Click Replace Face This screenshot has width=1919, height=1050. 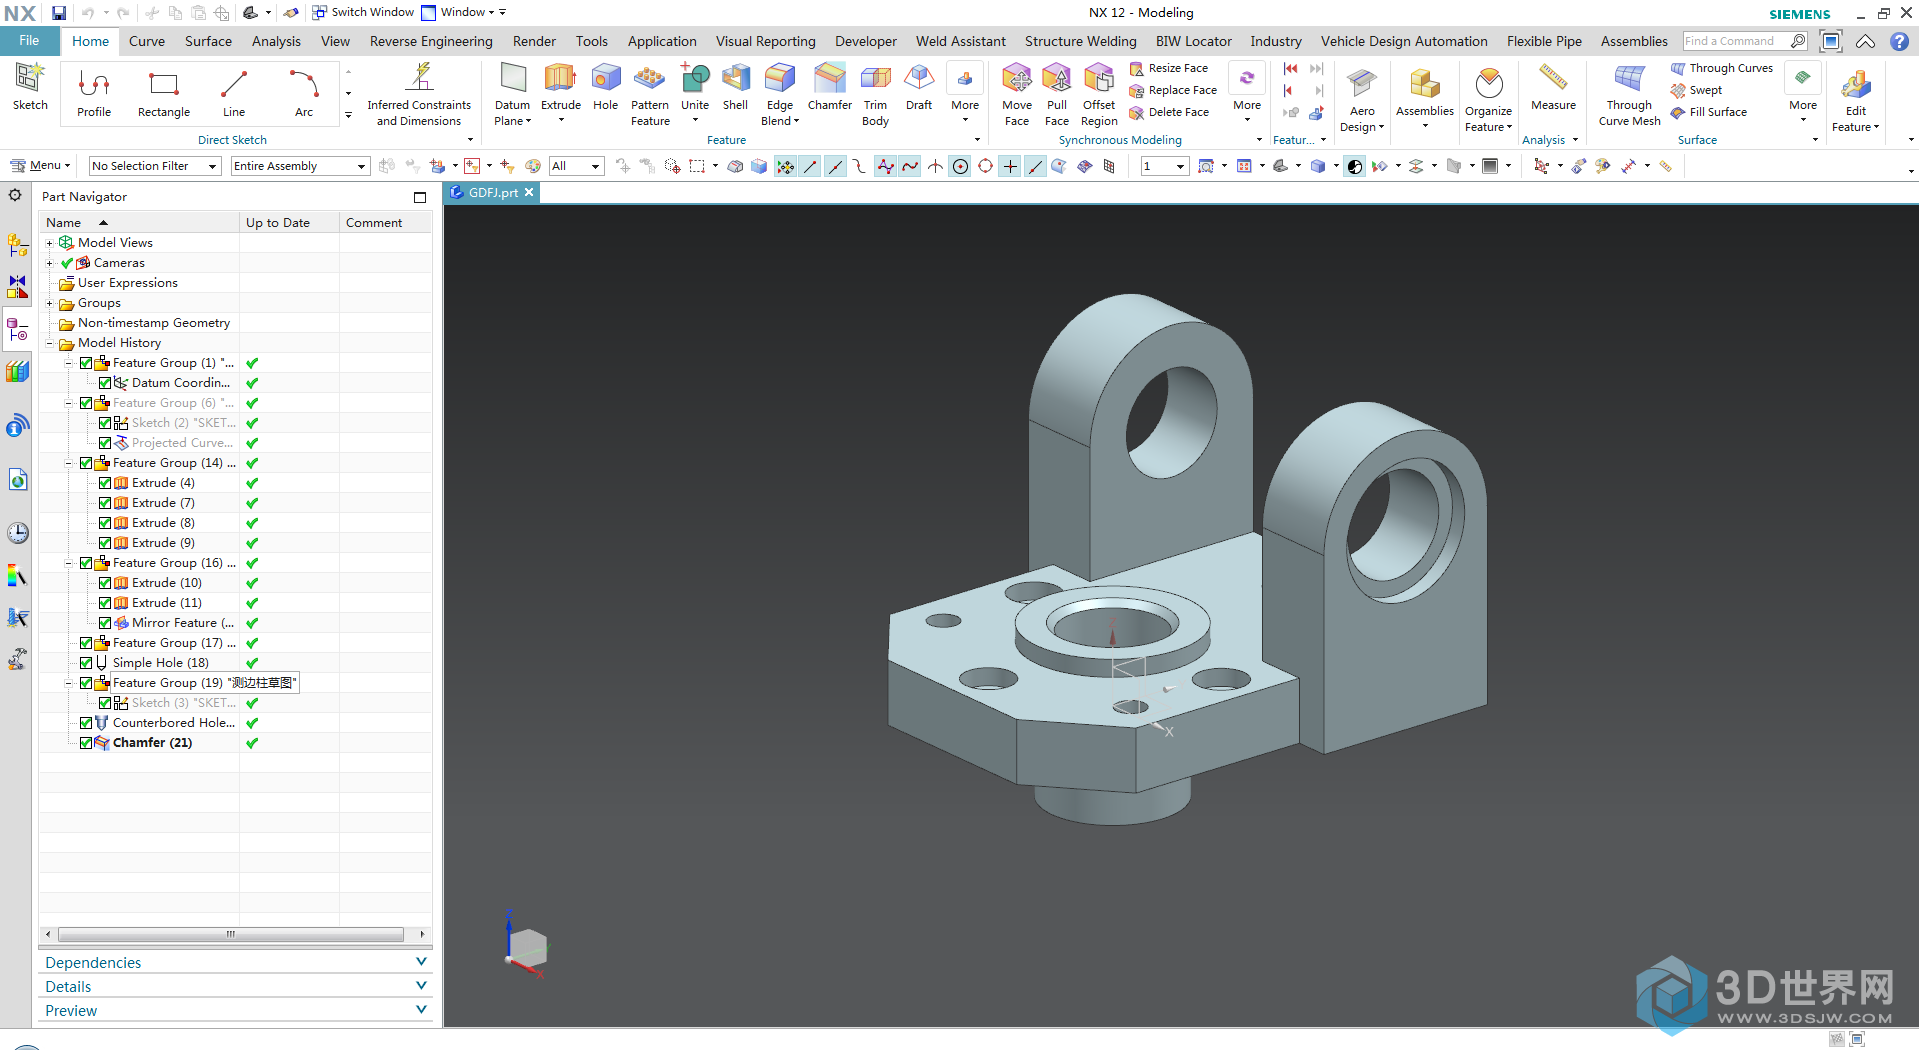pos(1173,90)
